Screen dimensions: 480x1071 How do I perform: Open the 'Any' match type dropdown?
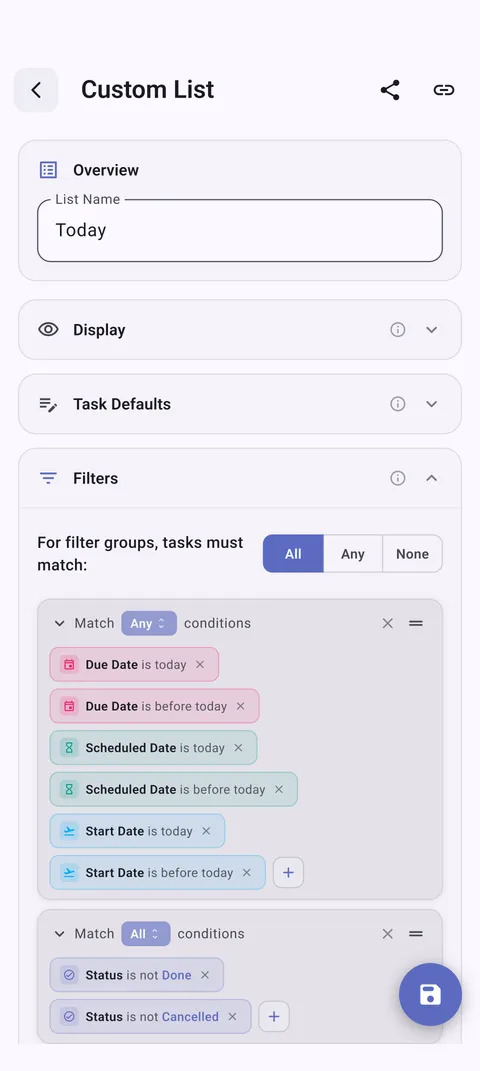pos(149,623)
